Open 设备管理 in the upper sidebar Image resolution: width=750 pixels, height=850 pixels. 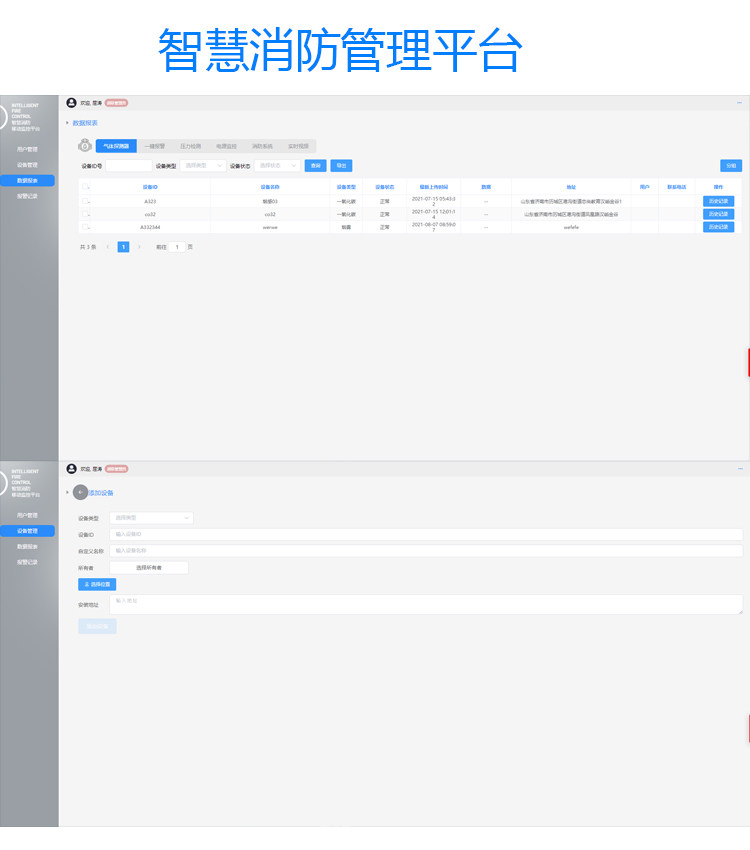click(27, 165)
